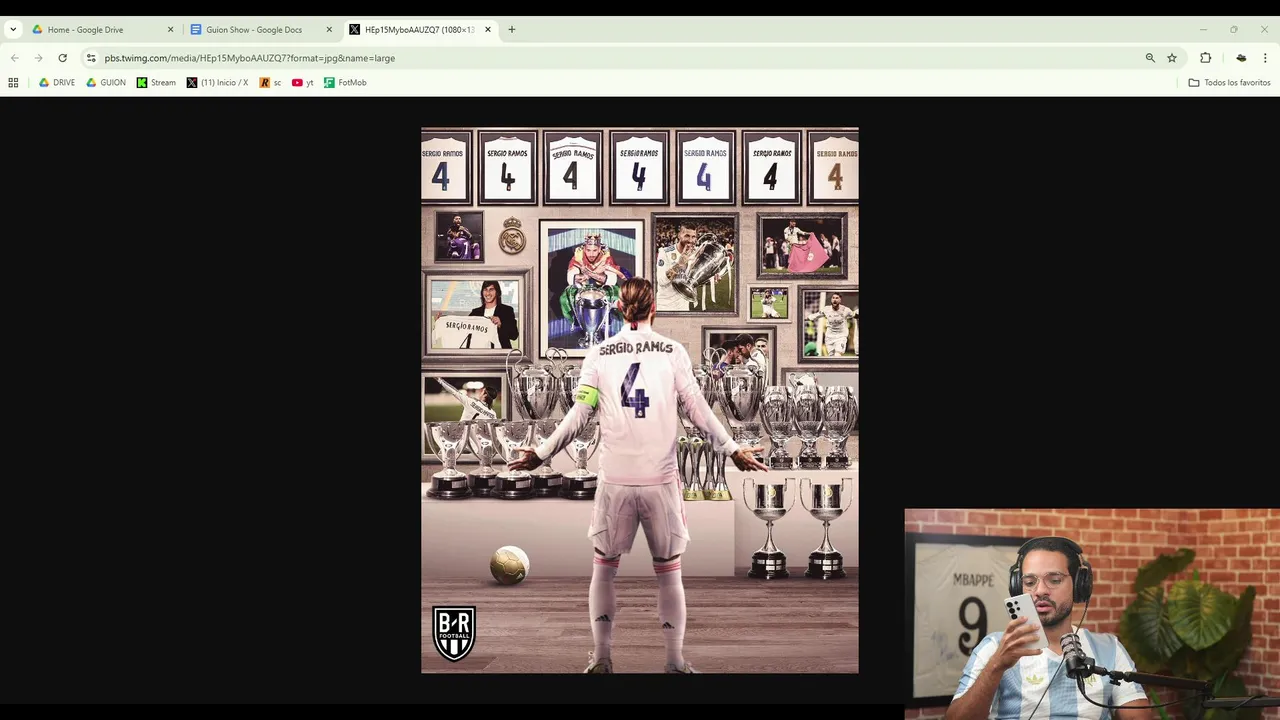Screen dimensions: 1280x720
Task: Open the tab search dropdown arrow
Action: tap(13, 30)
